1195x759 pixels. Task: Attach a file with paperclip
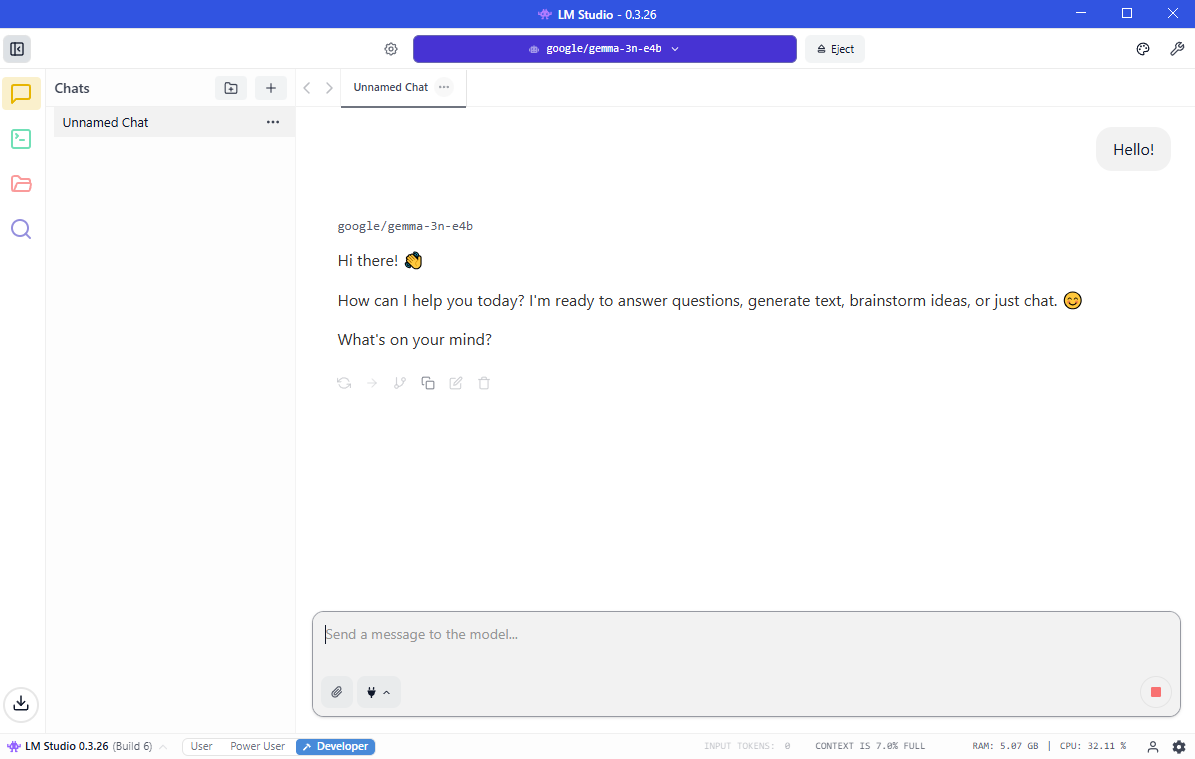pyautogui.click(x=337, y=692)
